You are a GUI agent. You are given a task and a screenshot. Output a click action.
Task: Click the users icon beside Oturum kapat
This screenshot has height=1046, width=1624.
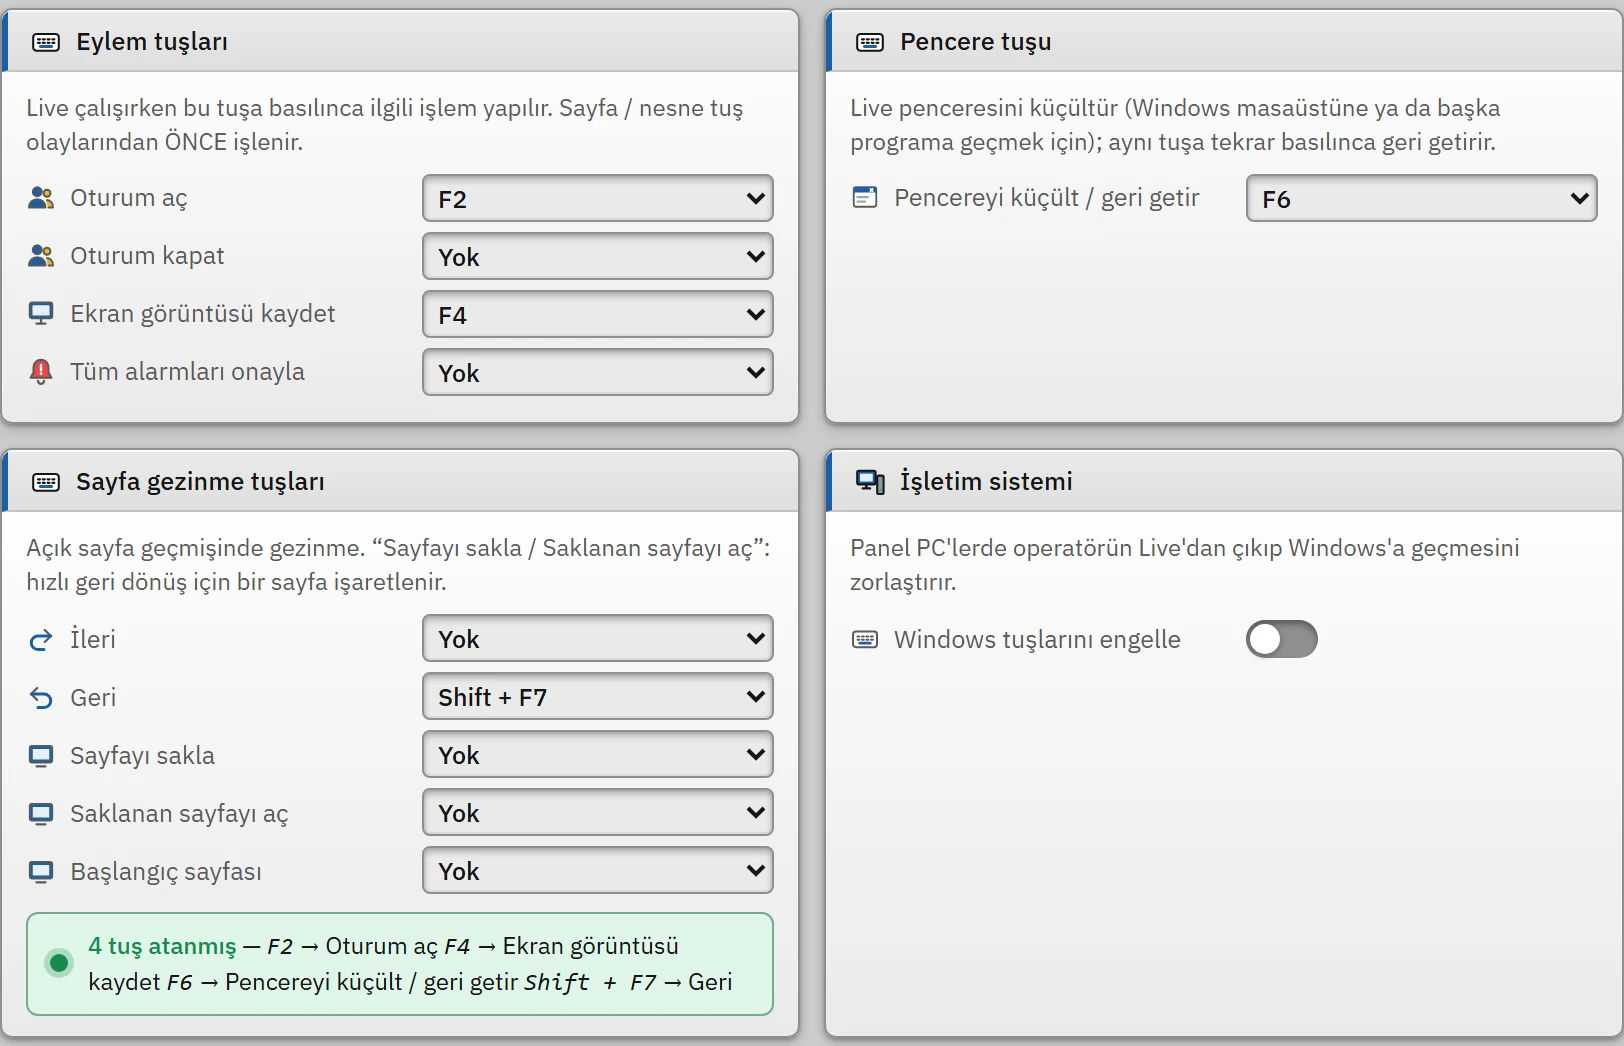tap(41, 256)
